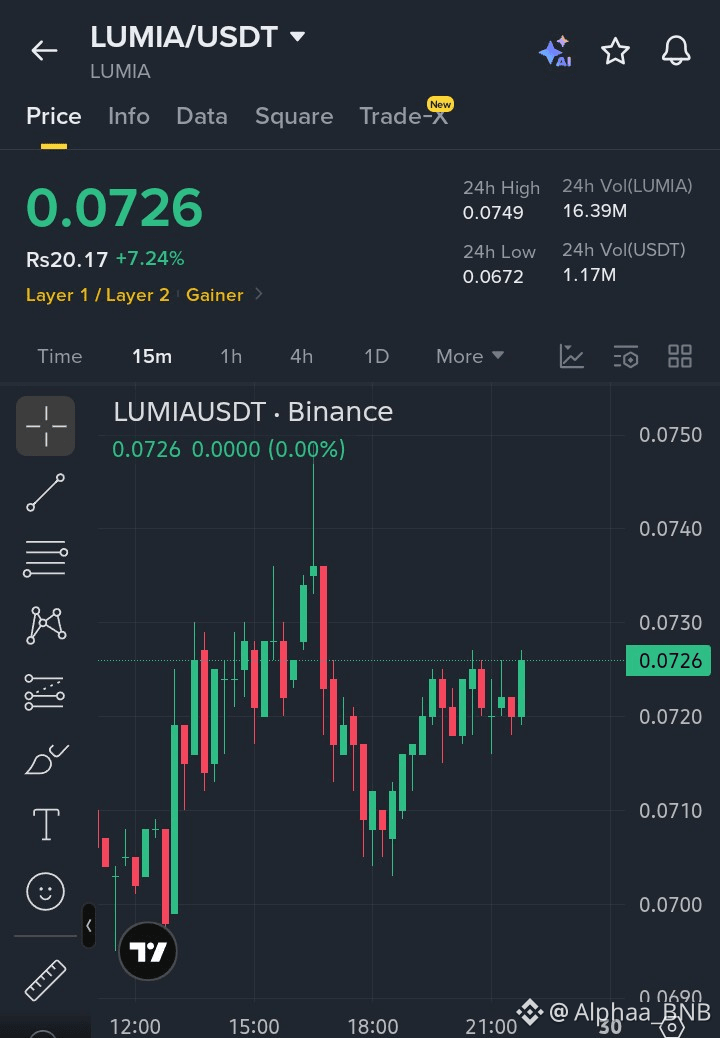
Task: Open the Gainer tag link
Action: coord(214,295)
